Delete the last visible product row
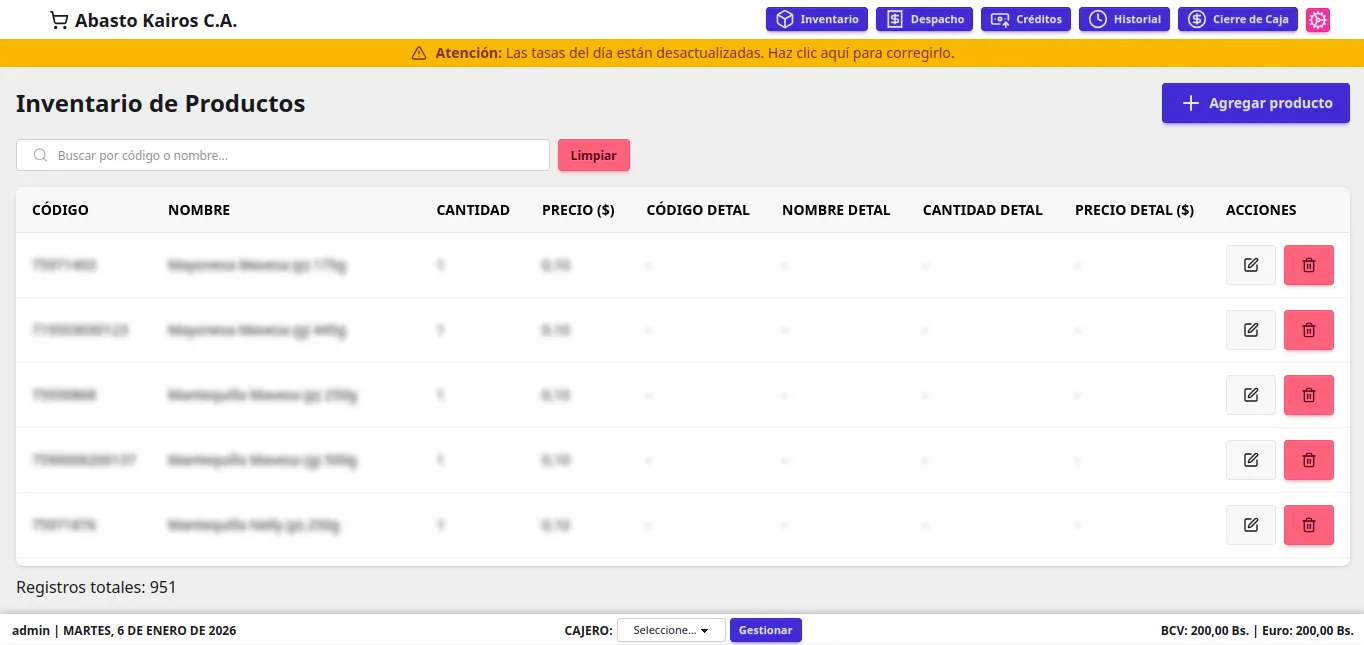1364x645 pixels. tap(1308, 525)
